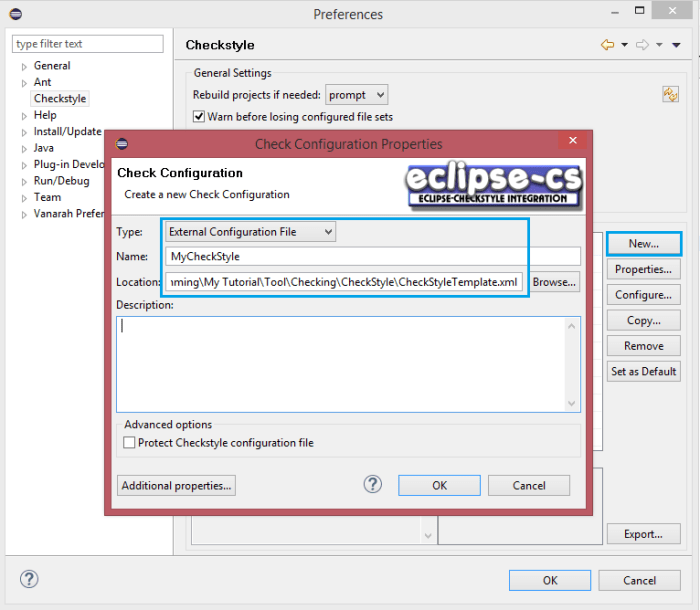Click the Eclipse icon in Preferences title bar
700x610 pixels.
click(16, 14)
